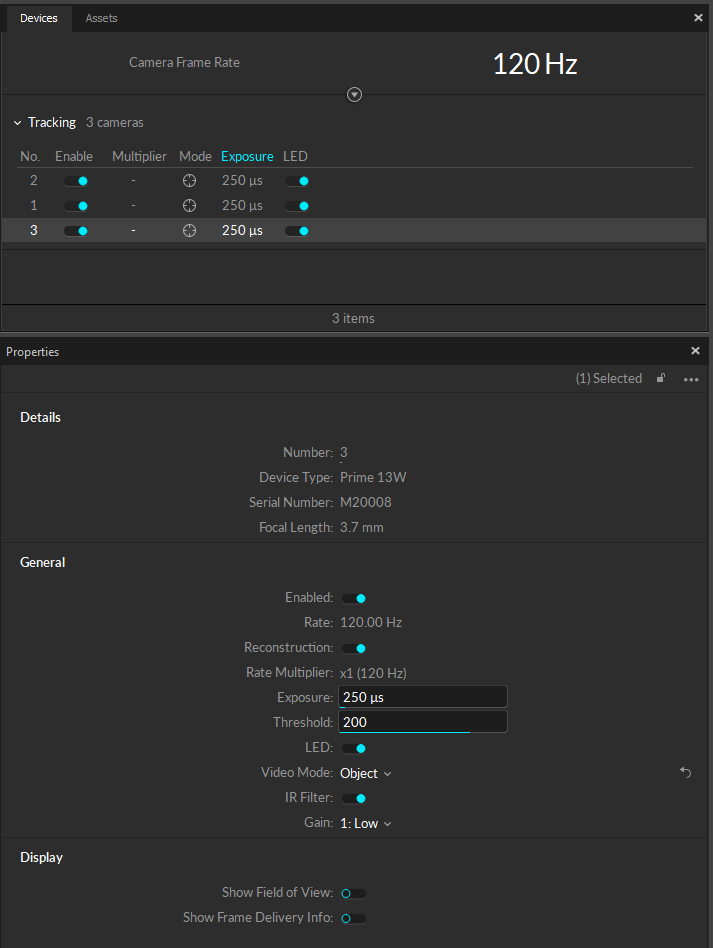This screenshot has width=713, height=948.
Task: Disable the Reconstruction toggle
Action: click(354, 647)
